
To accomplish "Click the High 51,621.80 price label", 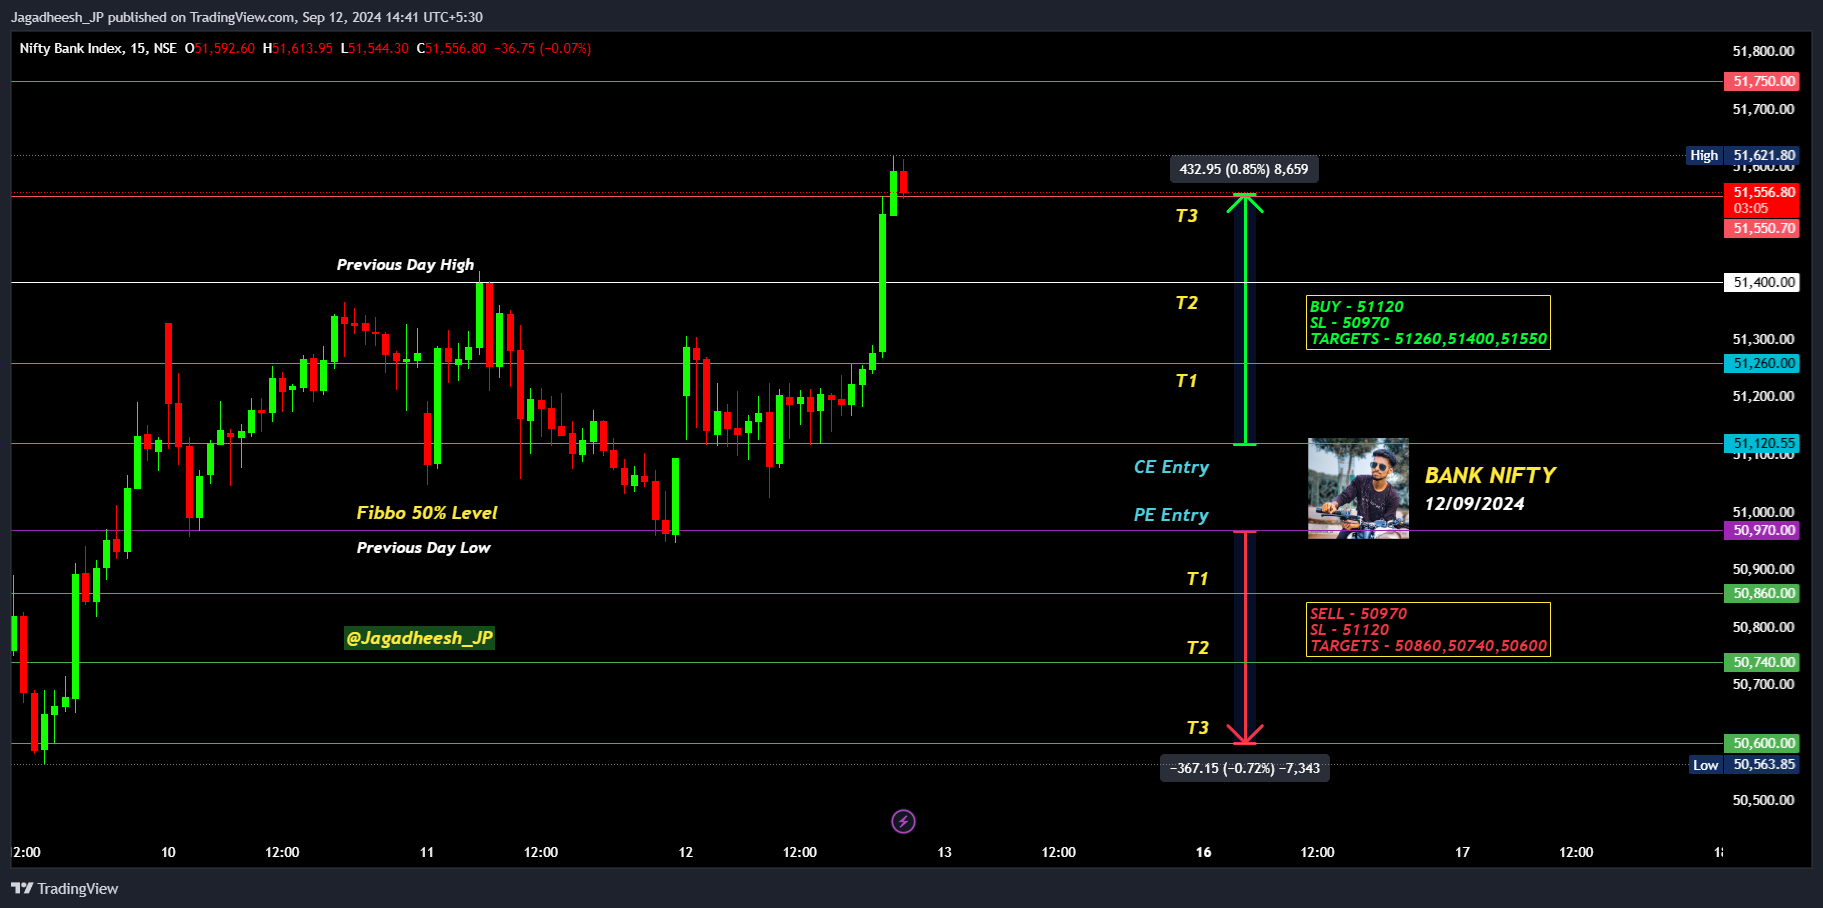I will click(1743, 155).
